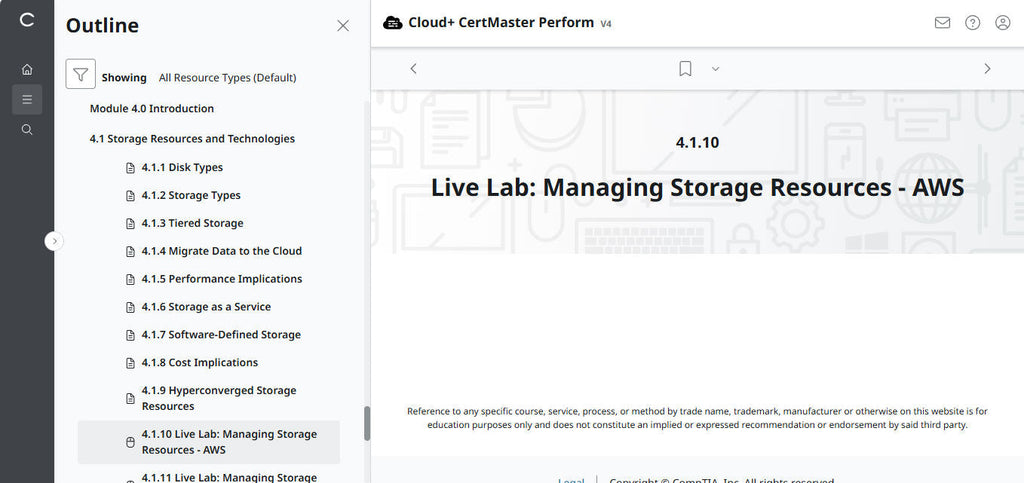
Task: Open 4.1.8 Cost Implications
Action: [199, 362]
